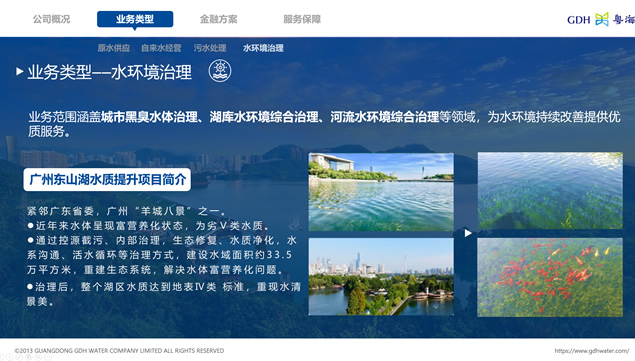Viewport: 635px width, 361px height.
Task: Select the 自来水经营 sub-menu item
Action: point(161,48)
